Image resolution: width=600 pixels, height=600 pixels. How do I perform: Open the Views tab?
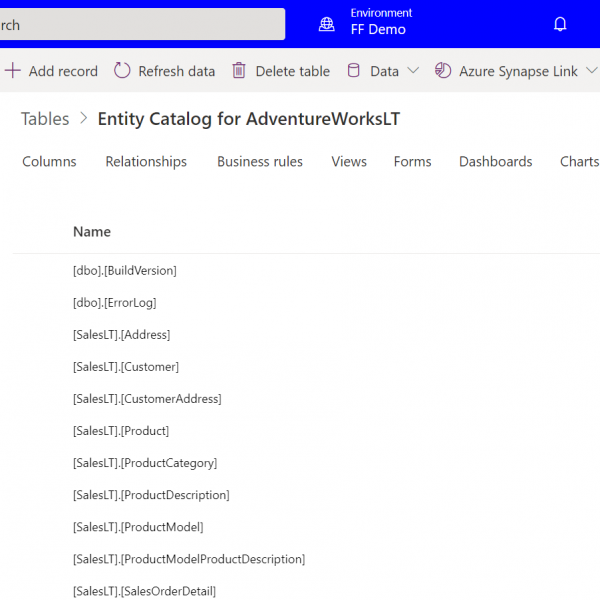(349, 161)
